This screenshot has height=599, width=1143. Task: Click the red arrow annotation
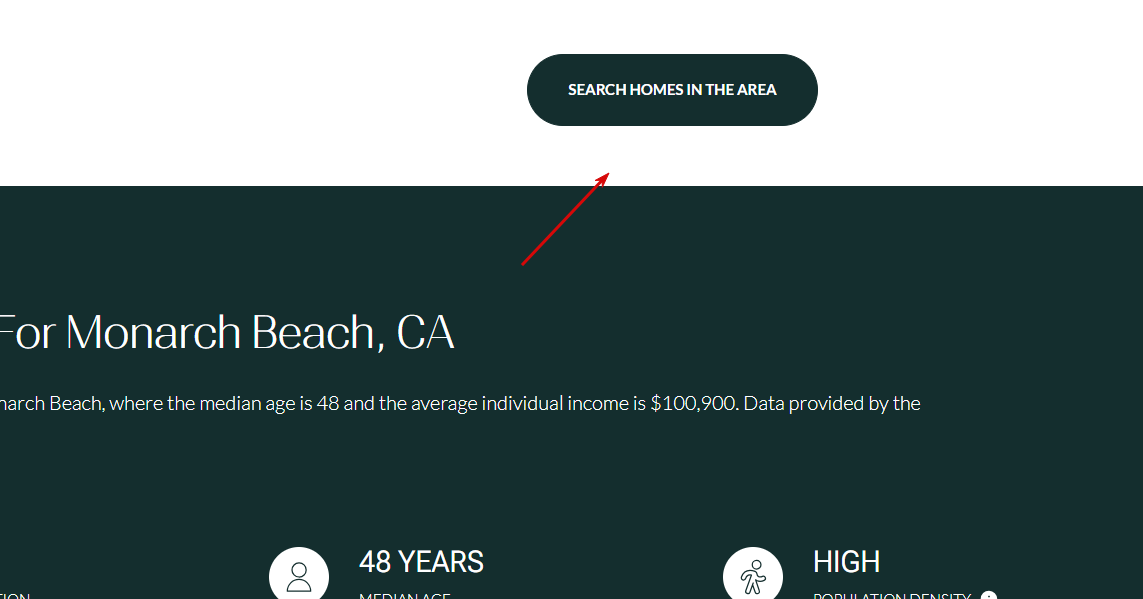(566, 219)
